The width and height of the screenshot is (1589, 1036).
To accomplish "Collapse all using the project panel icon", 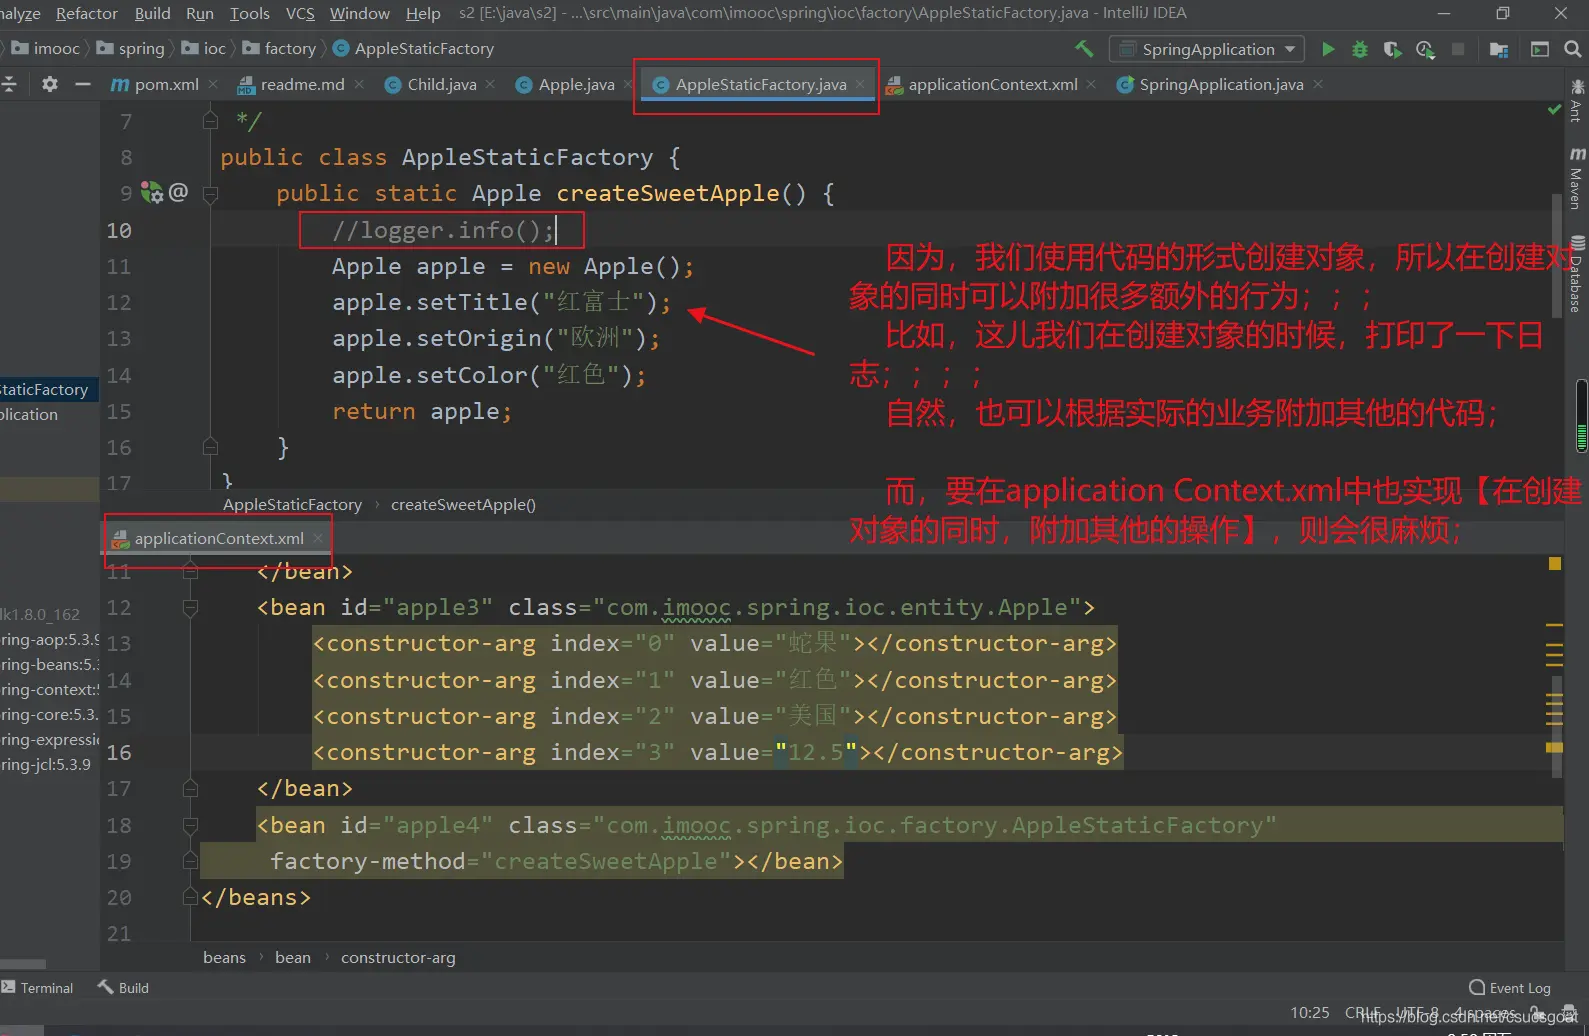I will (10, 84).
